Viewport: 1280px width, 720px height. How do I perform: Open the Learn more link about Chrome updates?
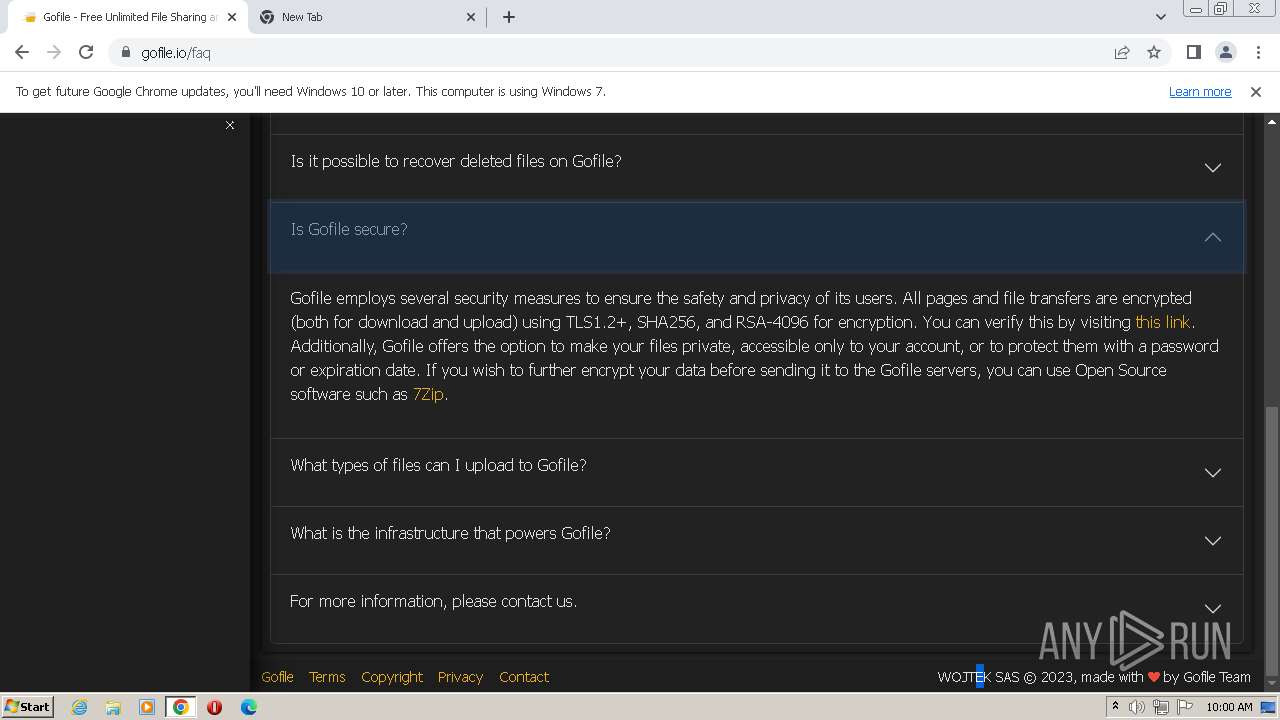1200,91
